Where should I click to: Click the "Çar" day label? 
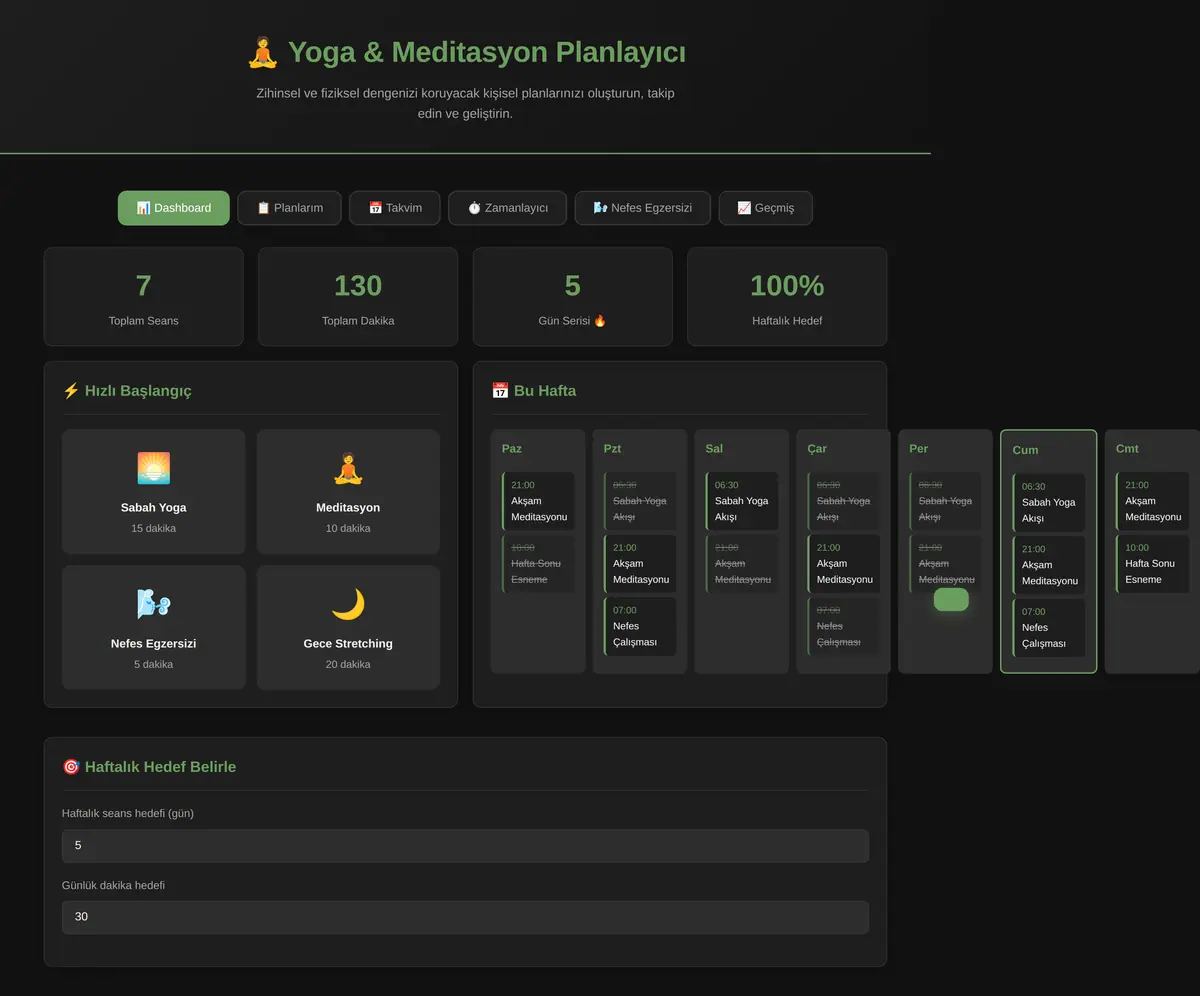(817, 449)
